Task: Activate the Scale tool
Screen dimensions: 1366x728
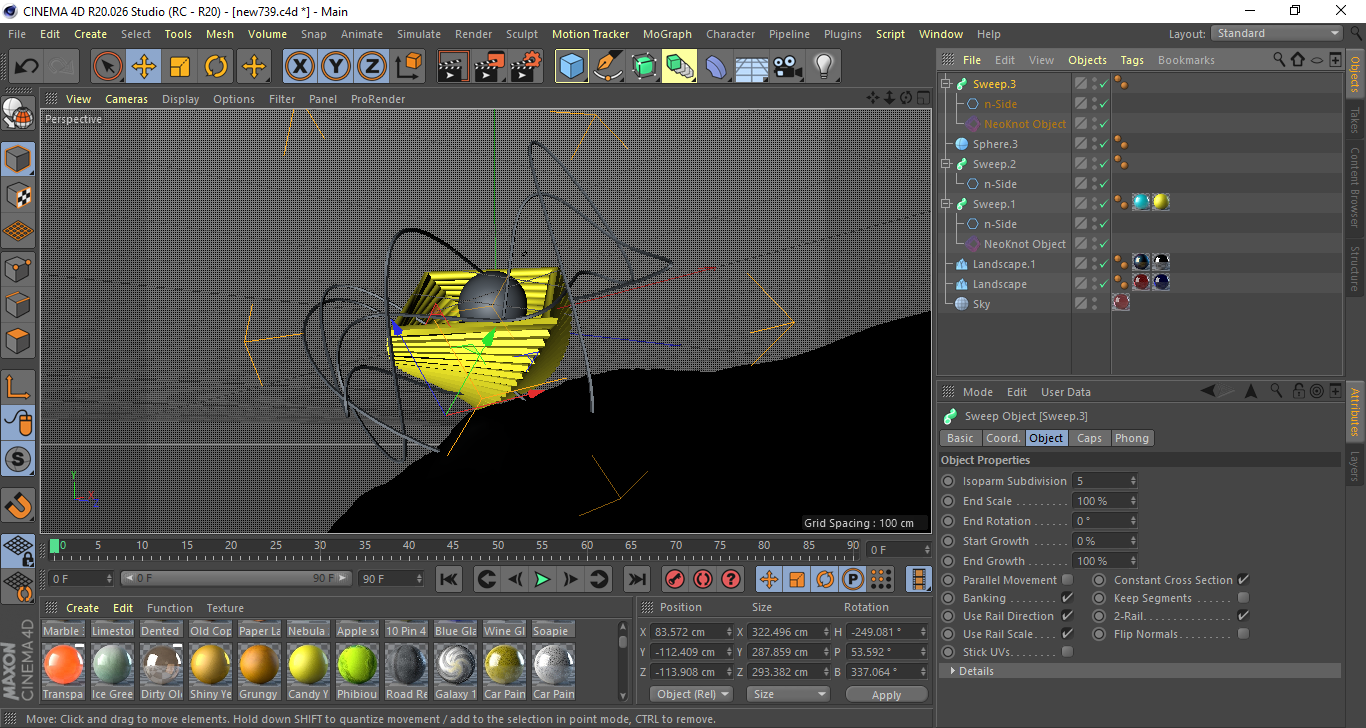Action: coord(180,67)
